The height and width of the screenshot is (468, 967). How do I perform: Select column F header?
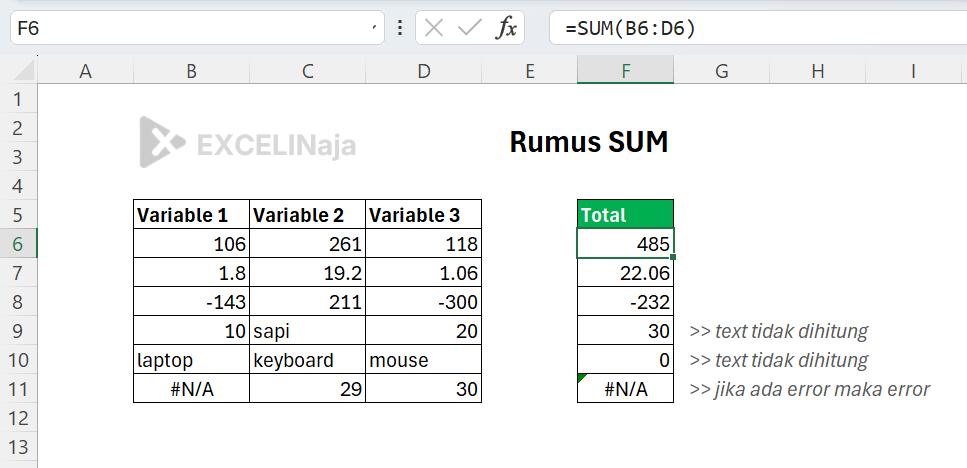coord(625,72)
